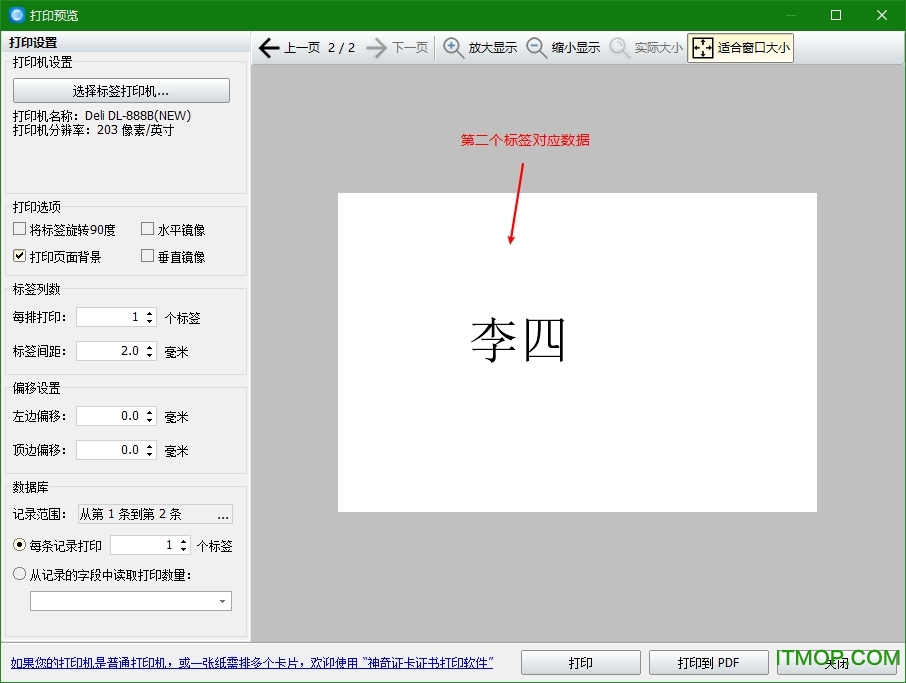Uncheck print page background (打印页面背景)
Image resolution: width=906 pixels, height=683 pixels.
(20, 257)
